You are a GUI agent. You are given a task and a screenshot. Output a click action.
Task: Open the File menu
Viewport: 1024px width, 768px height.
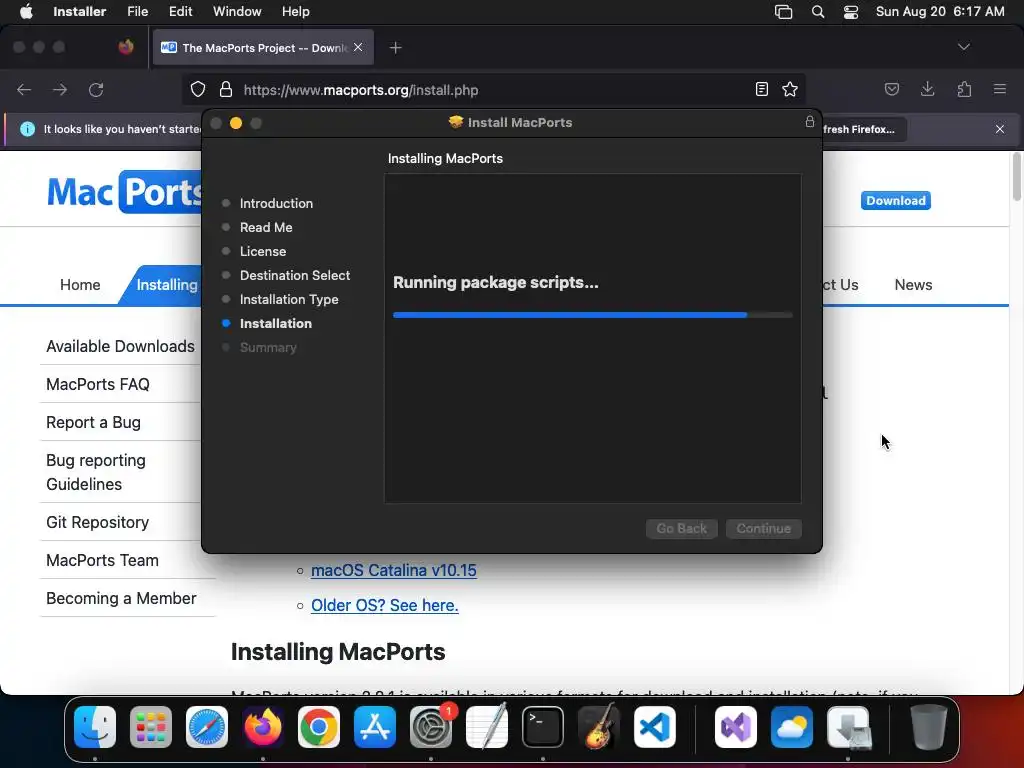138,12
